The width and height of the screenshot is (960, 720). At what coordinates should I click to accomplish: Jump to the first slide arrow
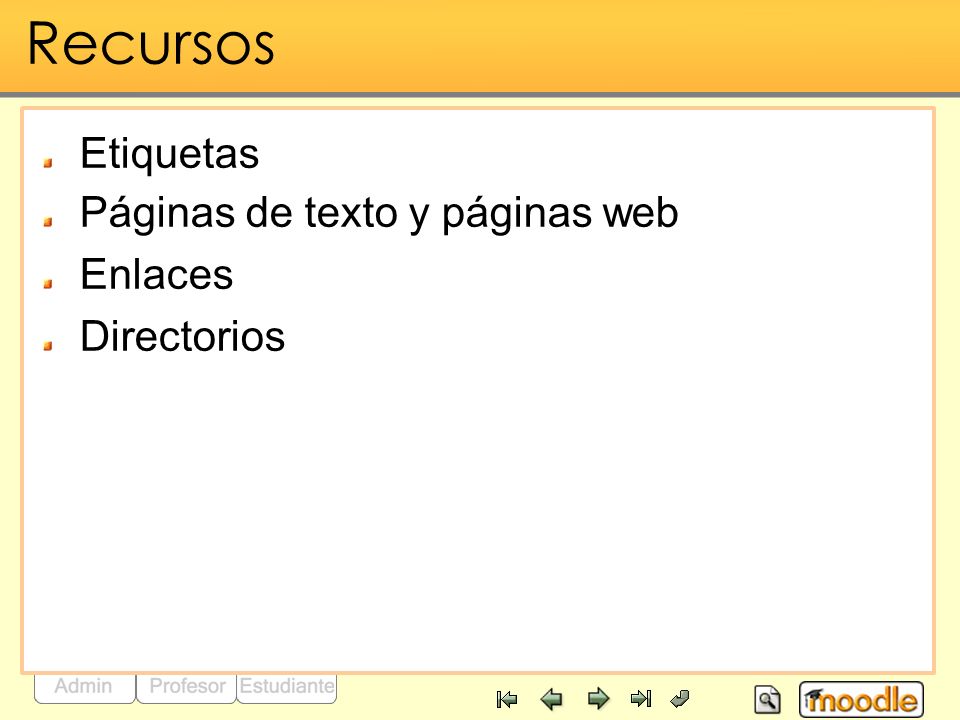pyautogui.click(x=507, y=699)
